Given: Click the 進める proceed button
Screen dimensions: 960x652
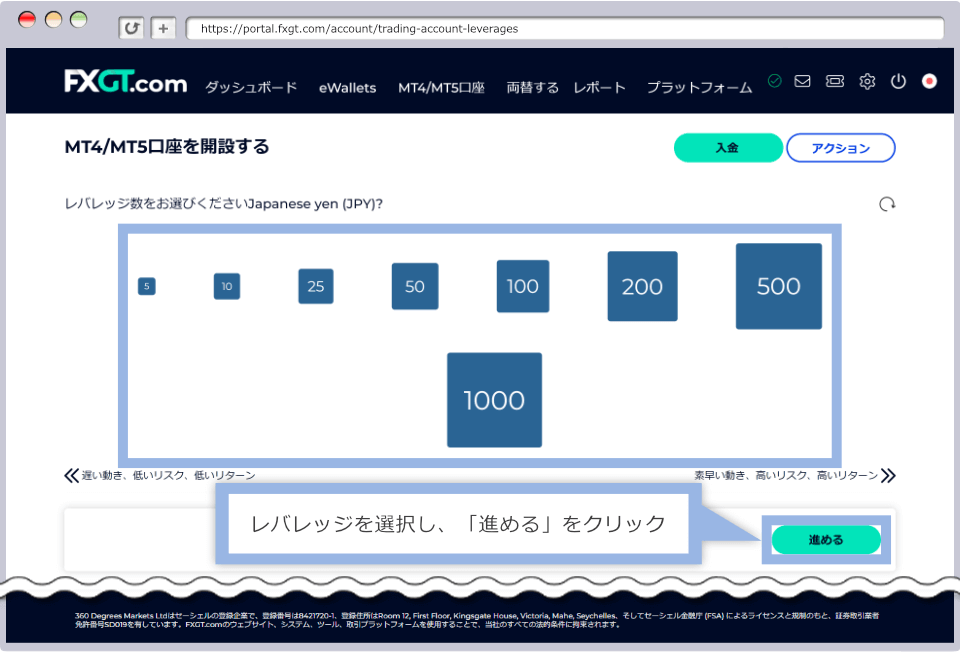Looking at the screenshot, I should 825,539.
